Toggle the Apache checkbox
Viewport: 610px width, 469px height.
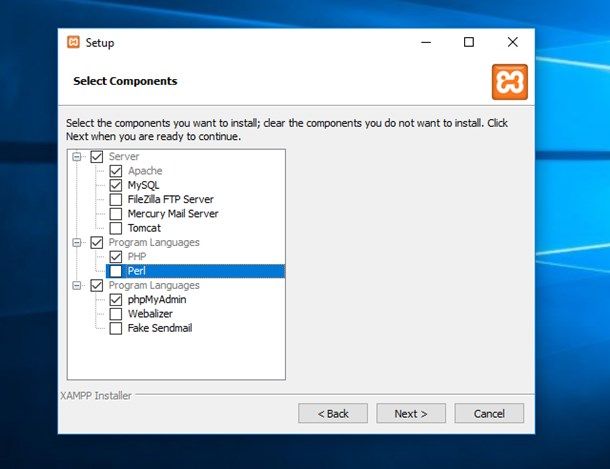(x=116, y=171)
